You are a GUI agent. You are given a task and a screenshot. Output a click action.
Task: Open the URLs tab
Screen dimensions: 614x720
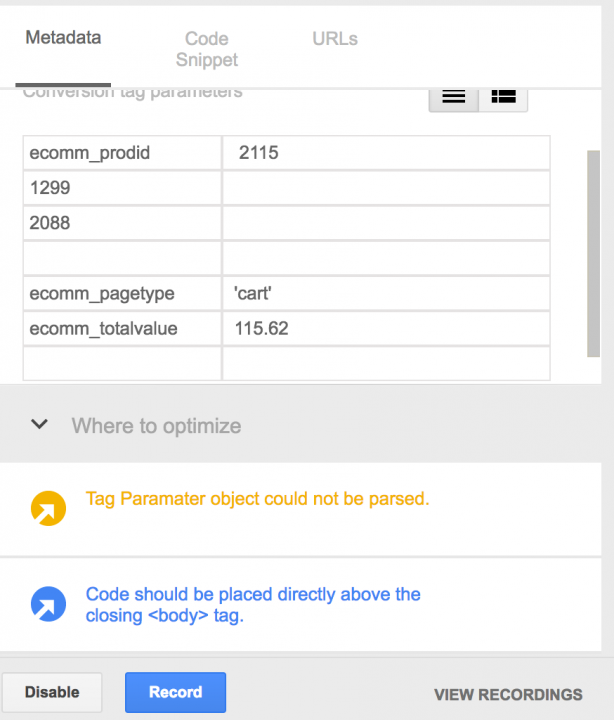click(335, 39)
